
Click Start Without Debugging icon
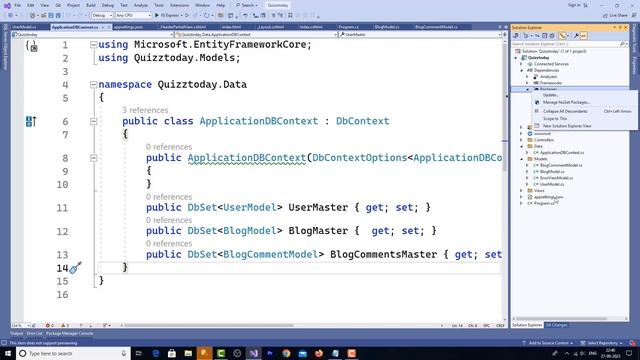point(187,16)
